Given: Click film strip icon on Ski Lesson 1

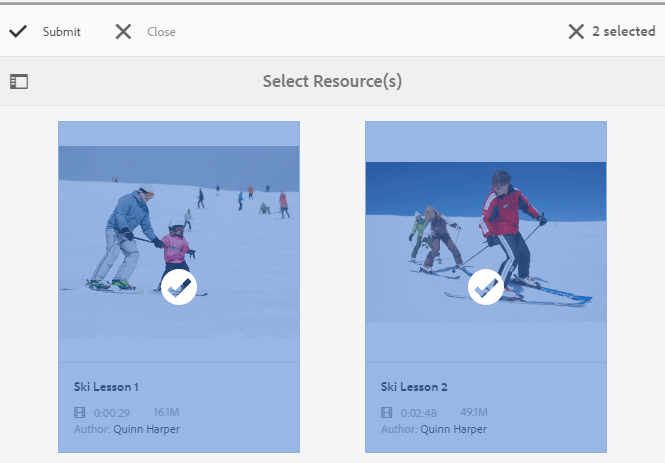Looking at the screenshot, I should point(80,412).
